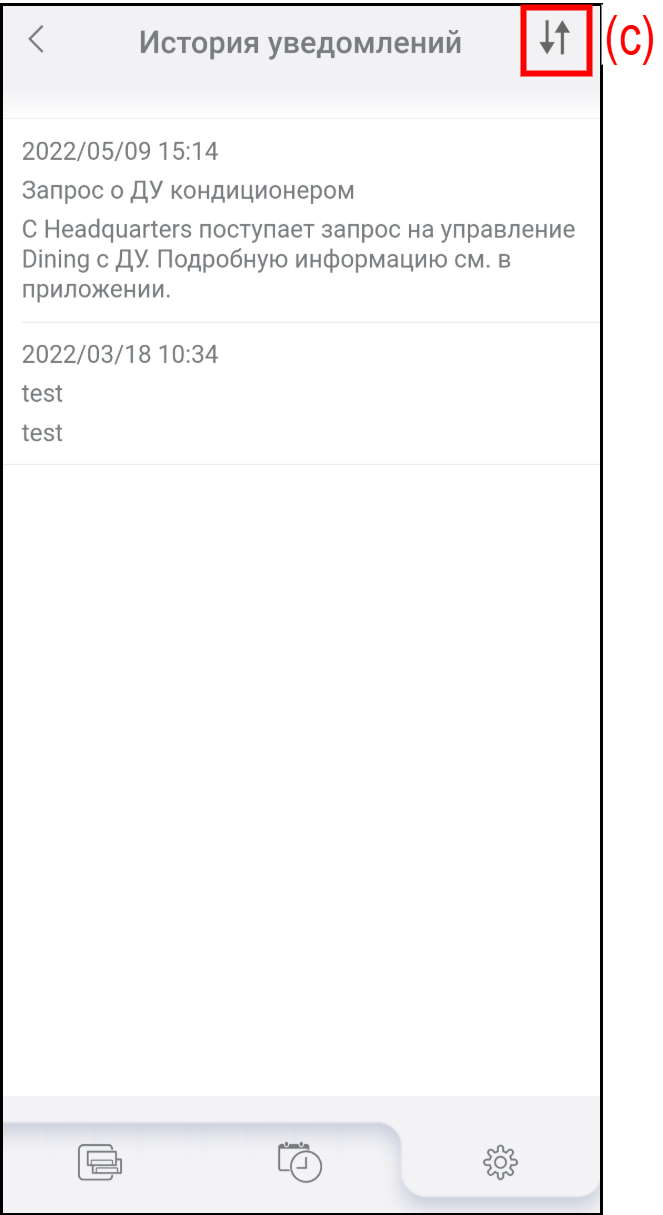Click the red (C) annotation label
The image size is (663, 1215).
coord(630,40)
